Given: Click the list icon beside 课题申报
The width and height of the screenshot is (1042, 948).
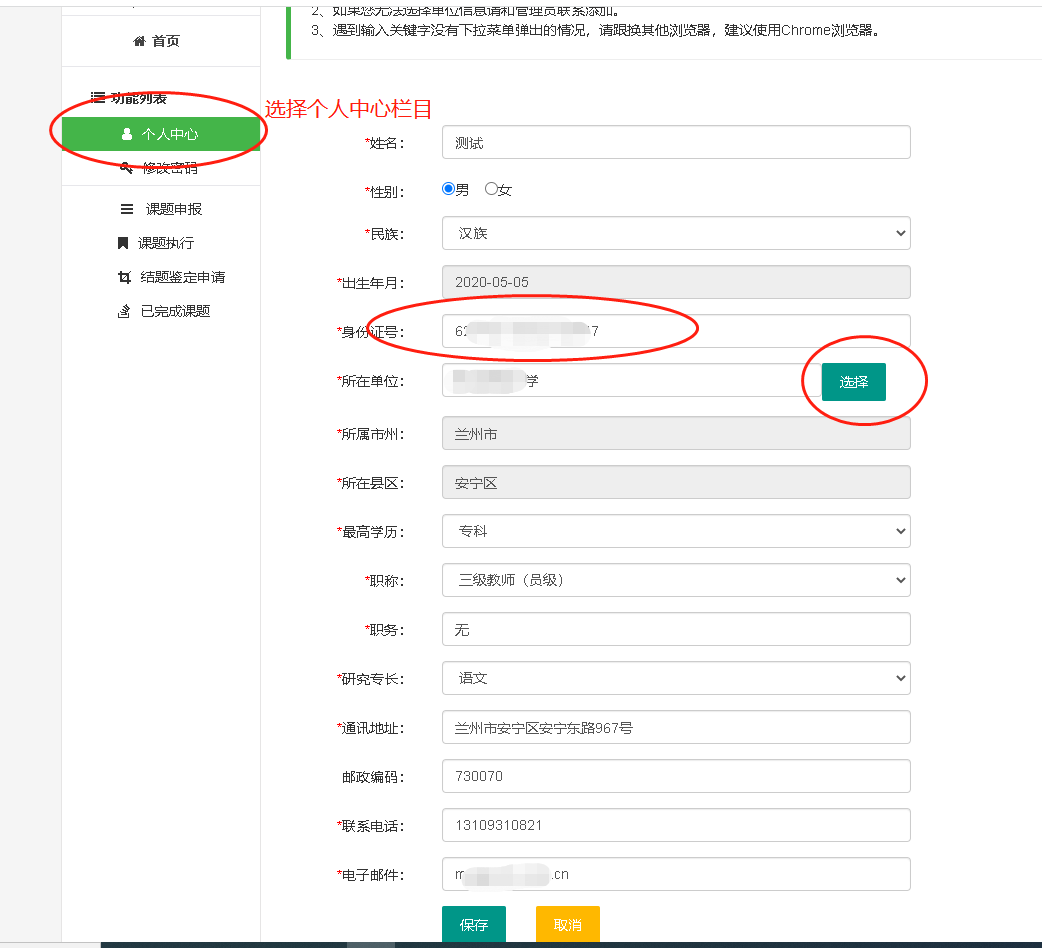Looking at the screenshot, I should (x=127, y=209).
